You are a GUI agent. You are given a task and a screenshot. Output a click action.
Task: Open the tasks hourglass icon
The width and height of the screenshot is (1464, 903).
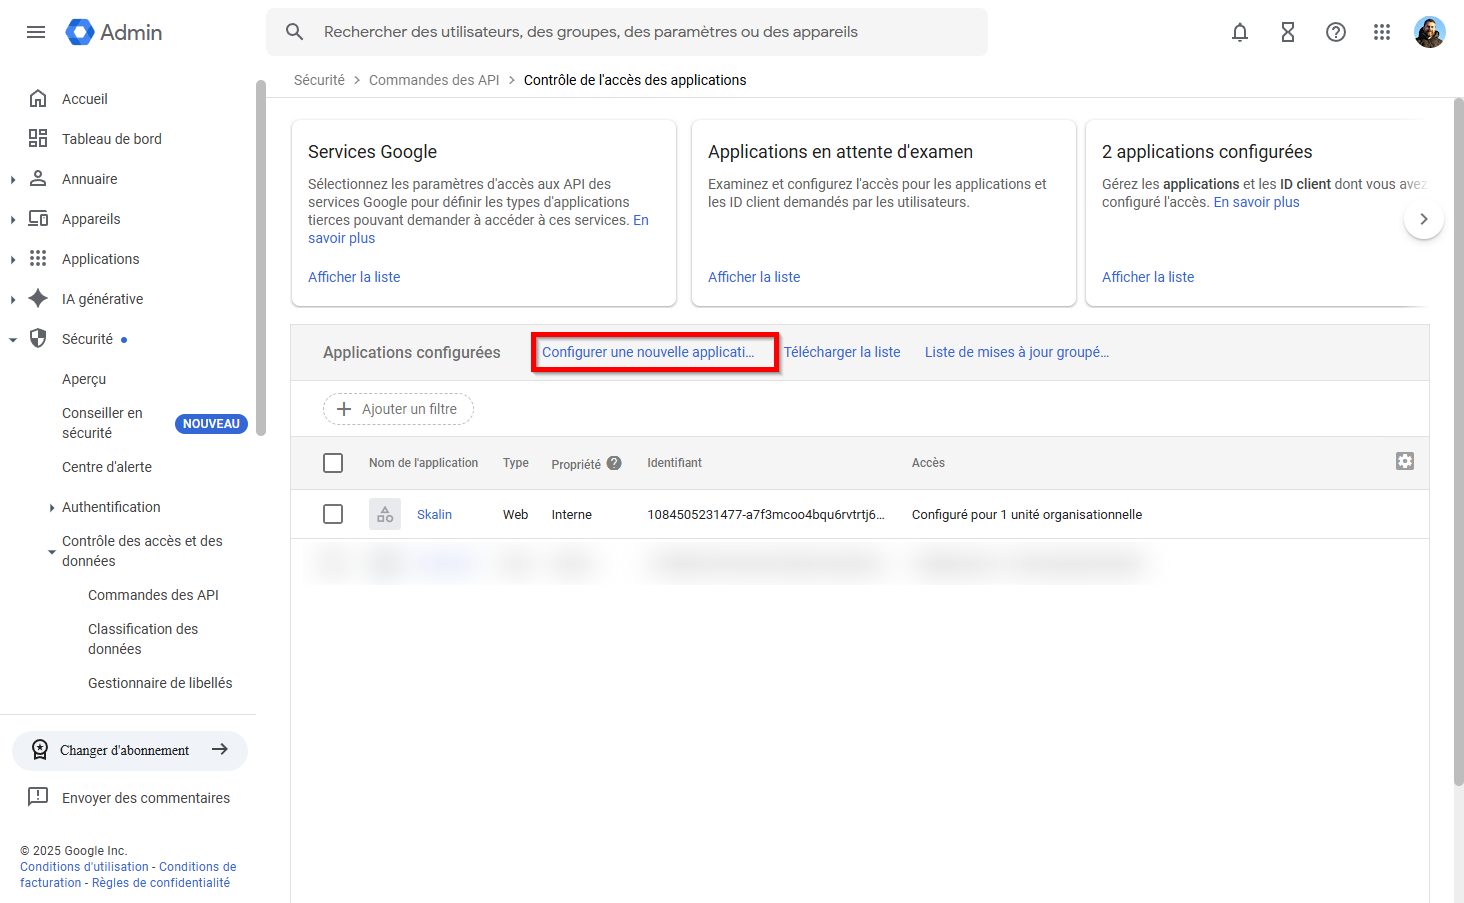pos(1288,32)
